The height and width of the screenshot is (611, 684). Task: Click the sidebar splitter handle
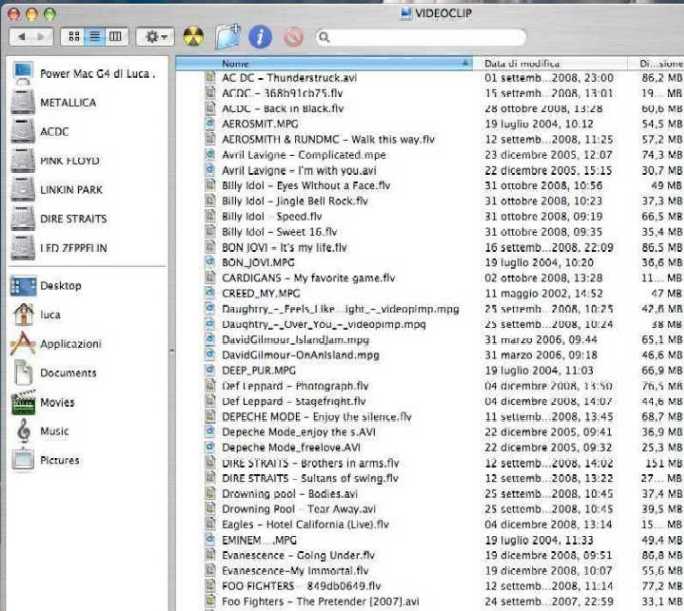(172, 350)
